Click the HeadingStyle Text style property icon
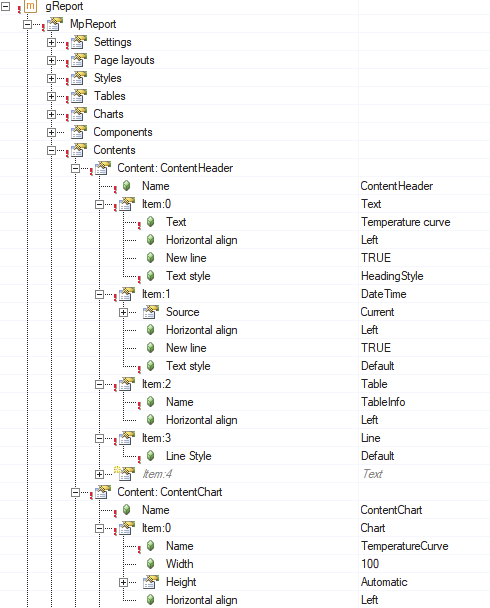The height and width of the screenshot is (608, 490). 150,276
